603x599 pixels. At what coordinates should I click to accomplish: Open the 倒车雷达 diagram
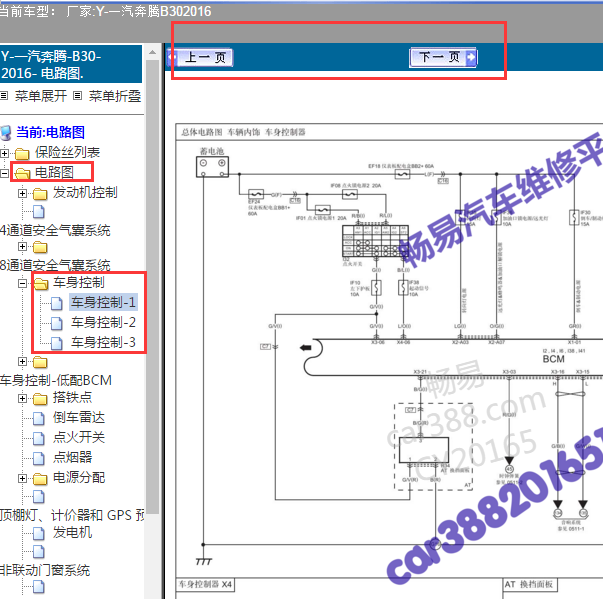tap(79, 417)
